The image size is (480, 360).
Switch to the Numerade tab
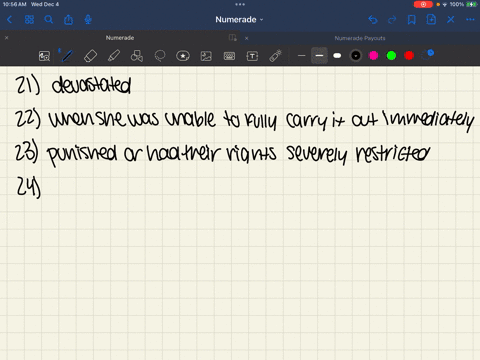click(x=120, y=38)
